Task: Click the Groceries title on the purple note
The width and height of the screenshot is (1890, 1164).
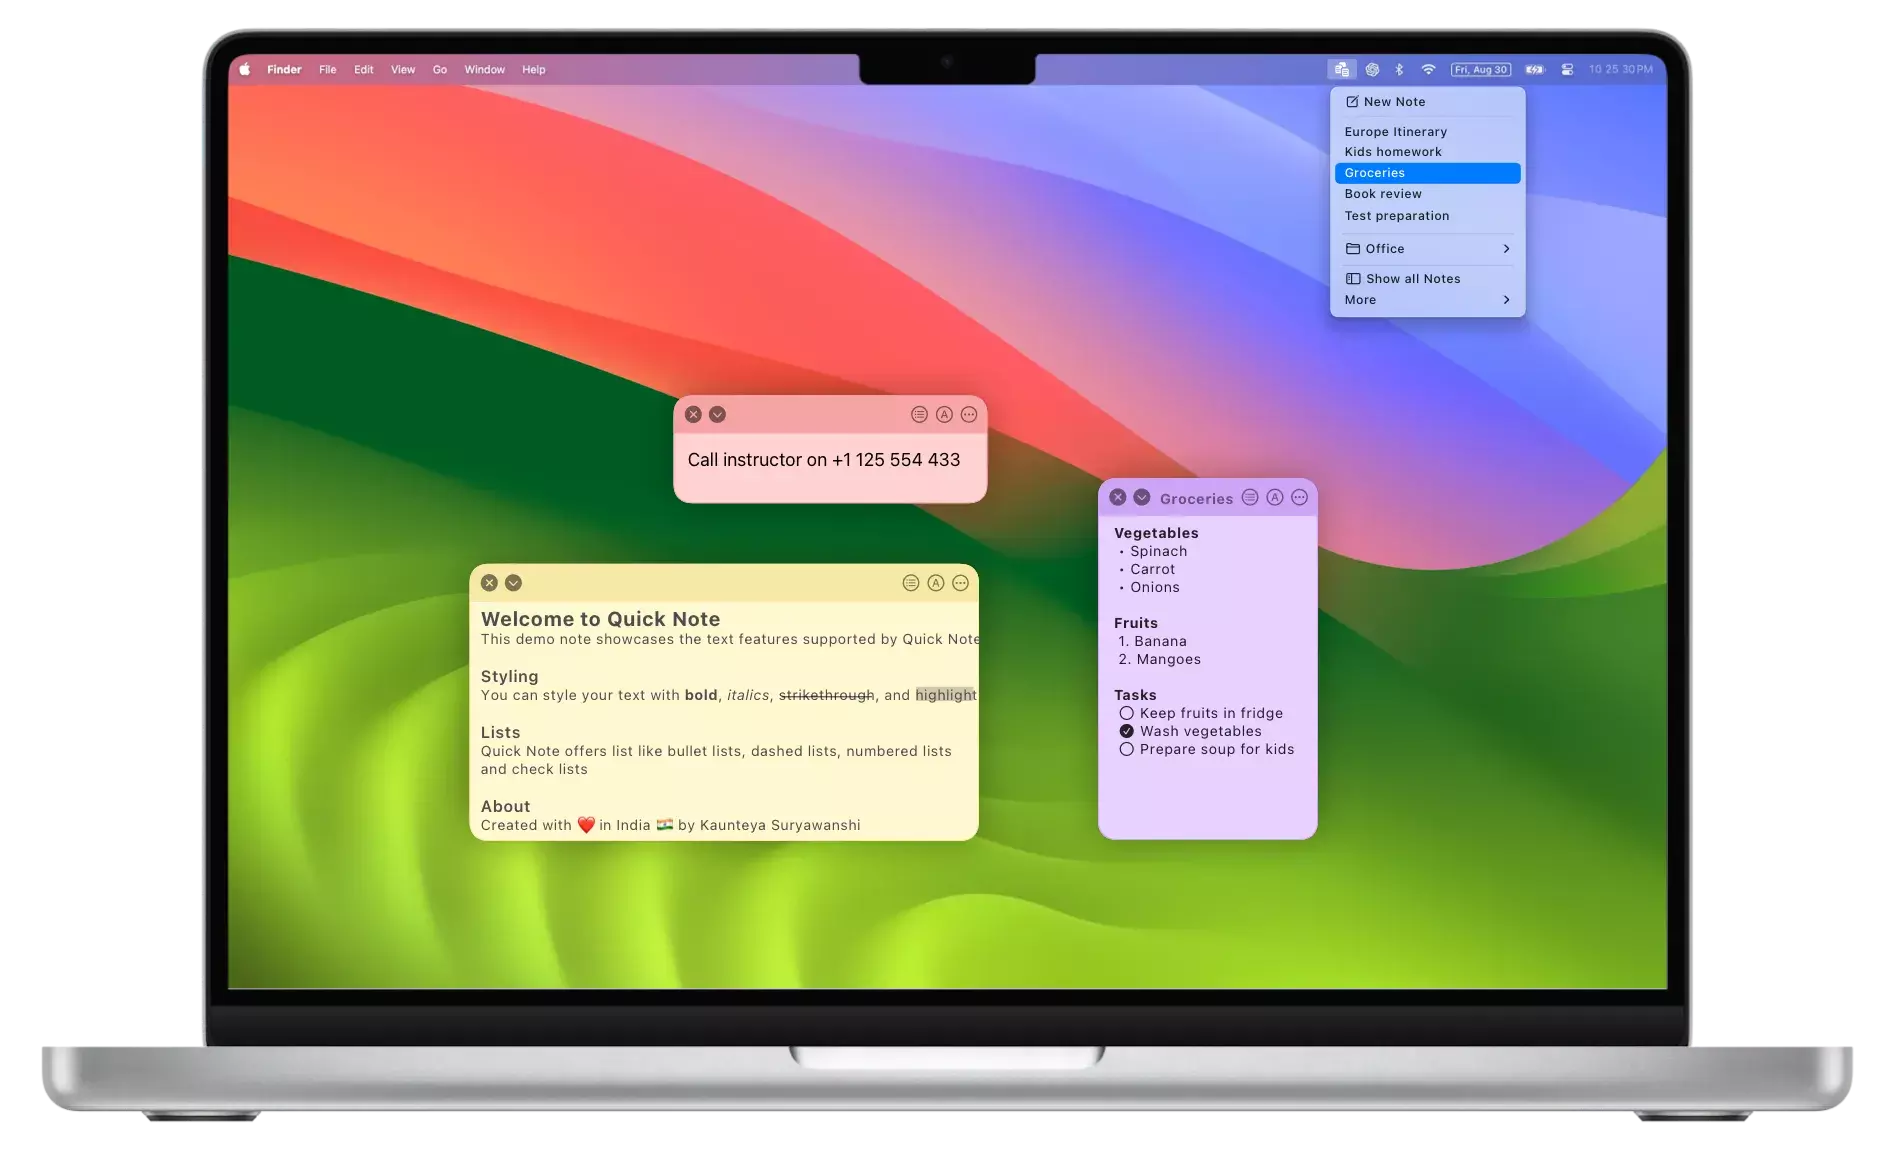Action: tap(1197, 498)
